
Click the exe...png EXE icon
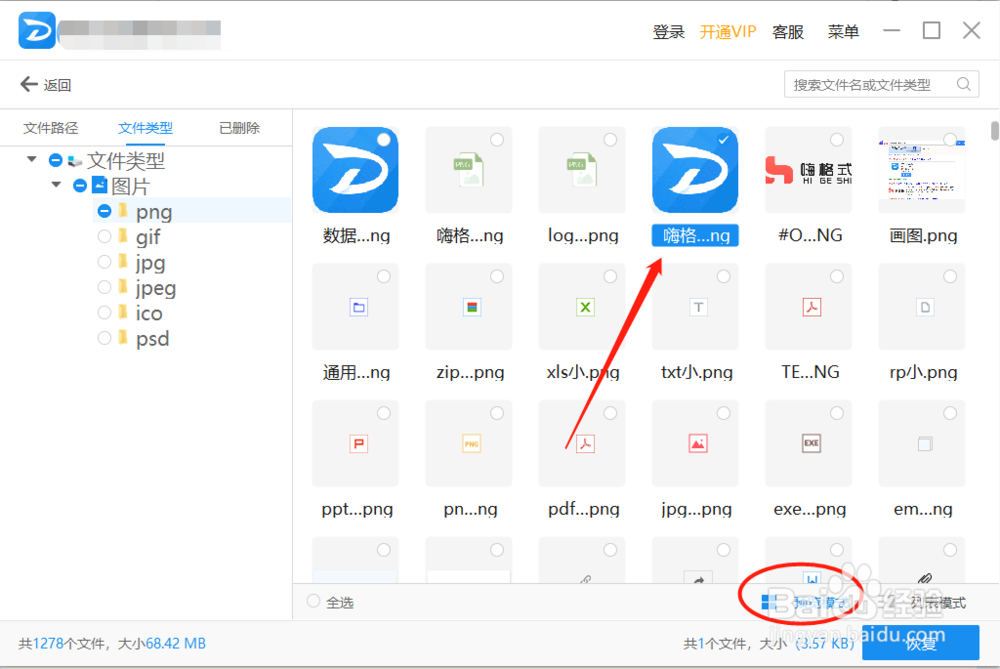pos(811,444)
